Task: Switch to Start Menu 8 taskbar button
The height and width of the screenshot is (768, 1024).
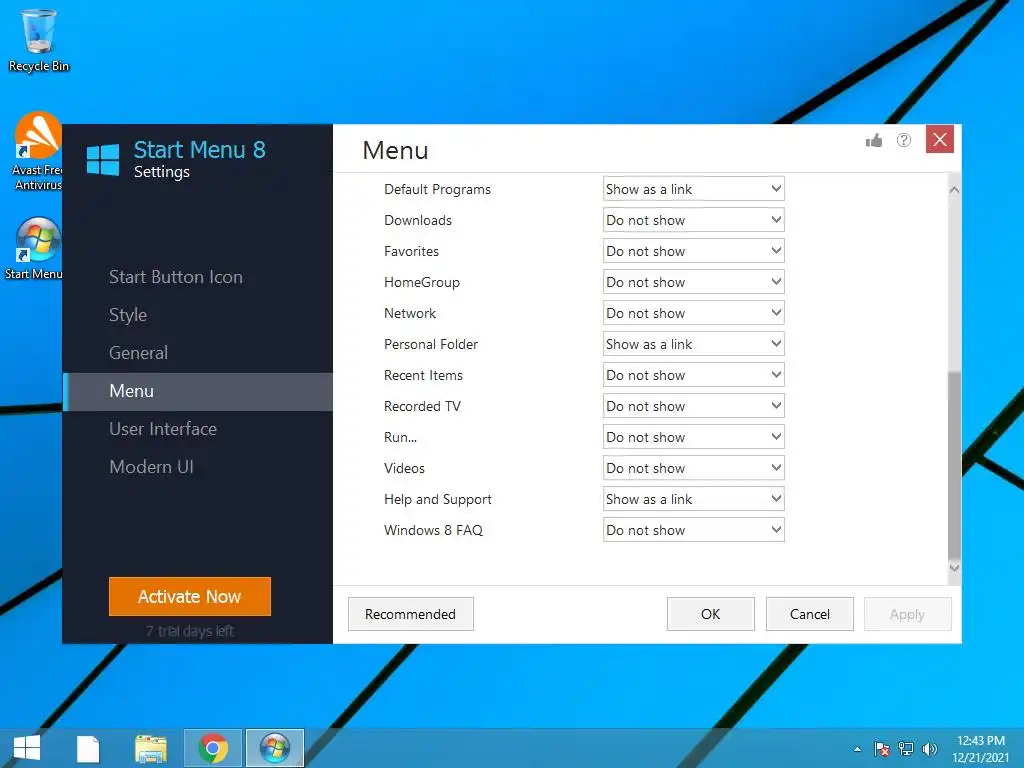Action: (x=275, y=748)
